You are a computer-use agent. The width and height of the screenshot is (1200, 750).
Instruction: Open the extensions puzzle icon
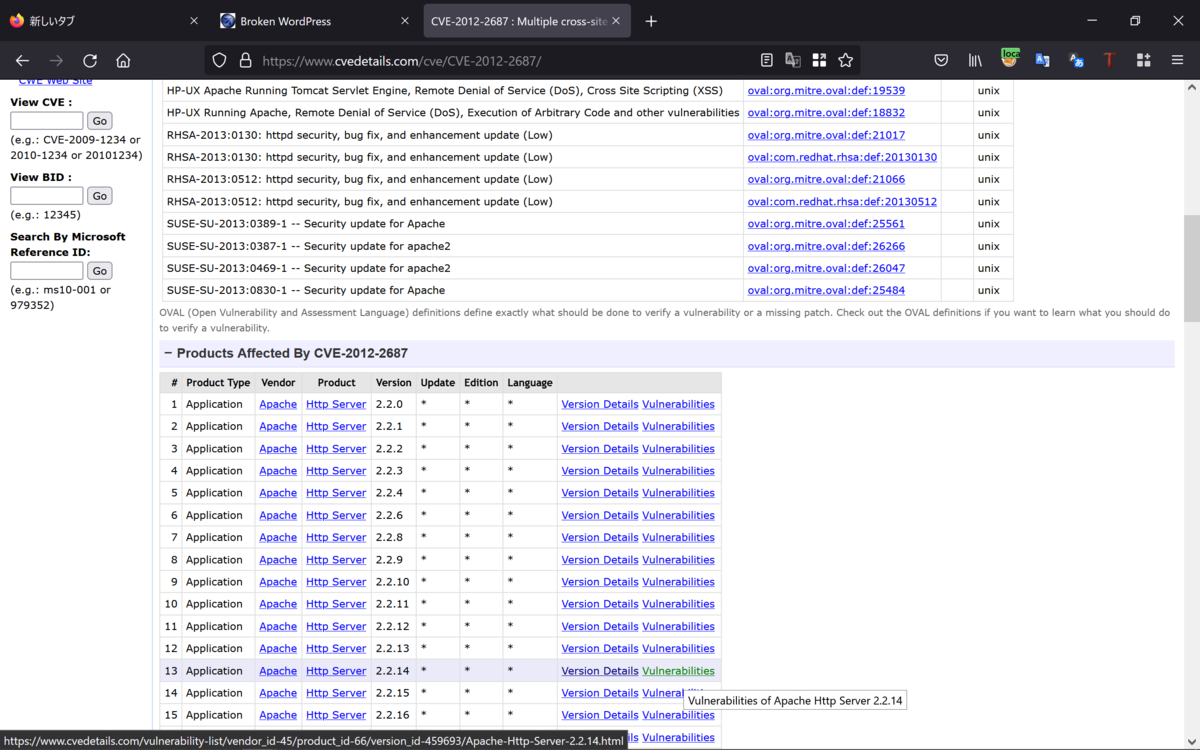pyautogui.click(x=1143, y=60)
